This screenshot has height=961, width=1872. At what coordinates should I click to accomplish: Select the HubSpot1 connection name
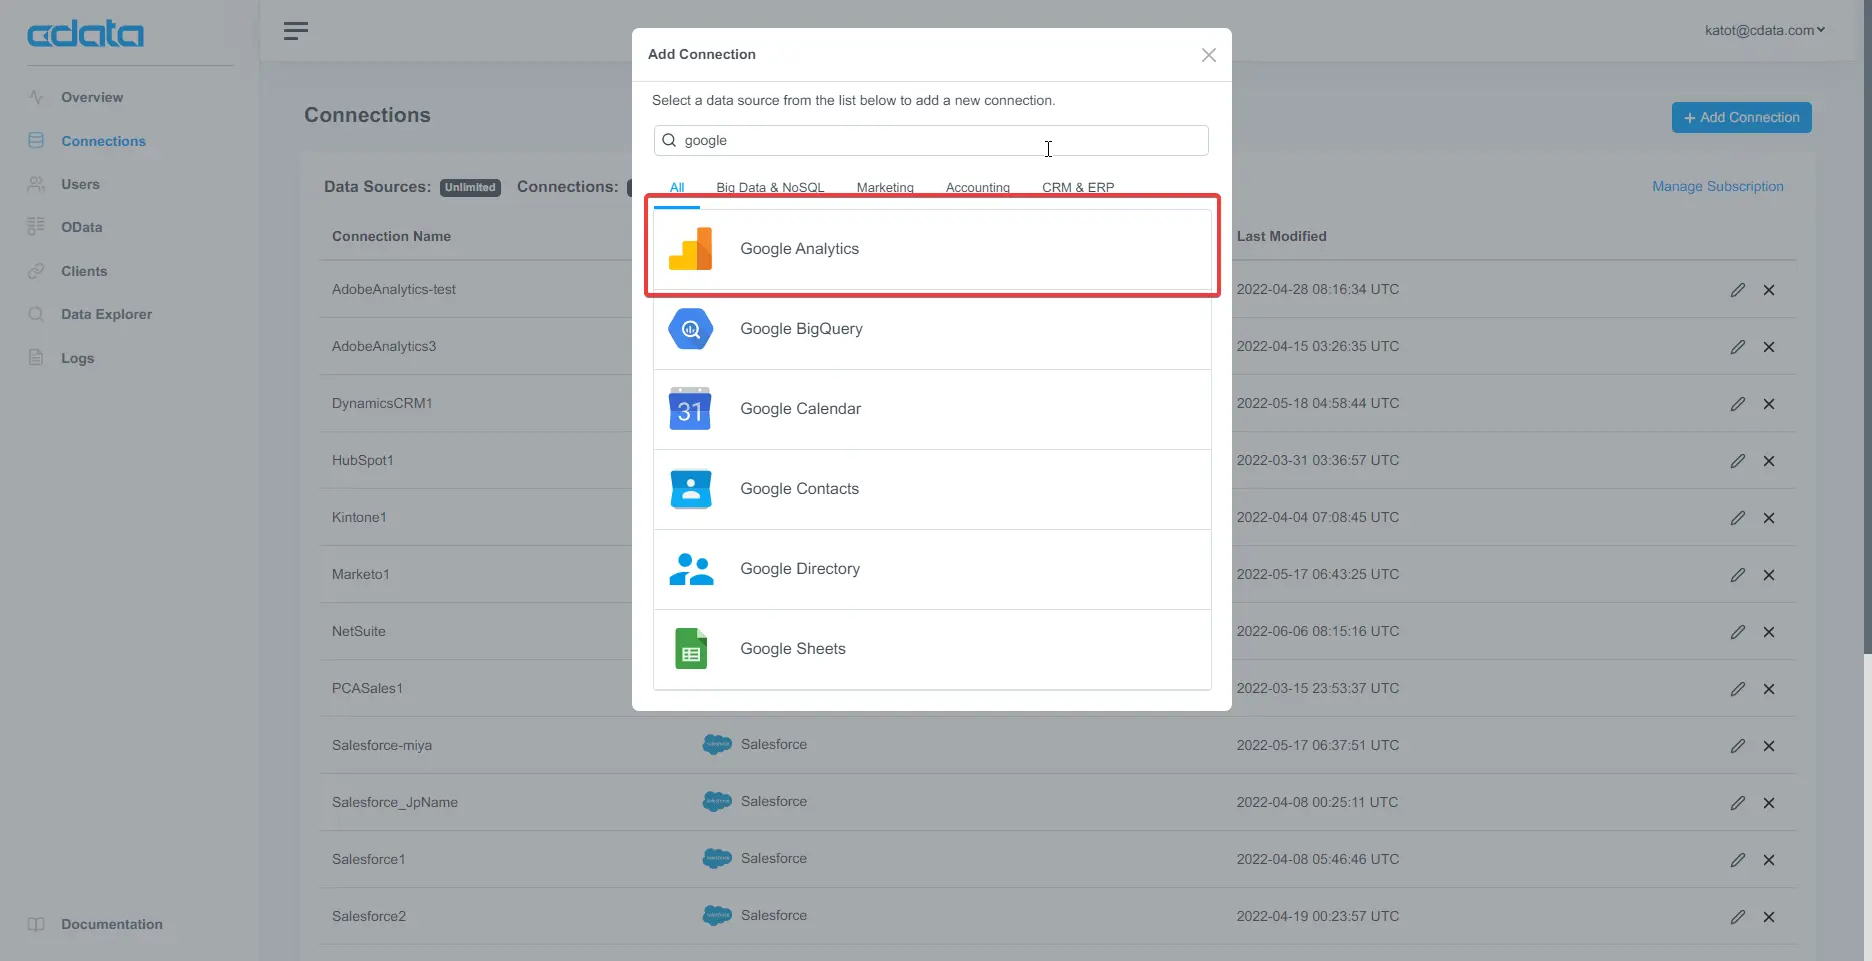(x=363, y=460)
